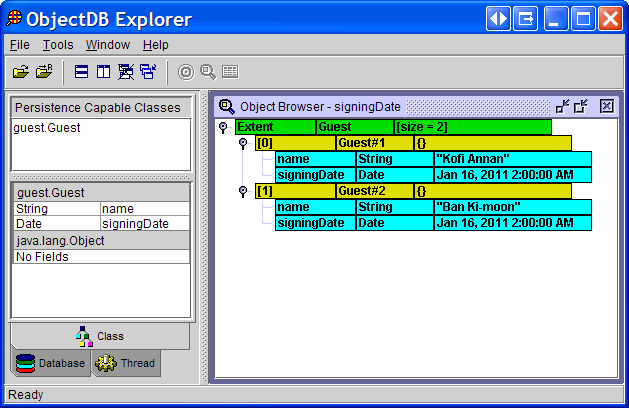Image resolution: width=629 pixels, height=408 pixels.
Task: Click the Object Browser magnifier icon
Action: pyautogui.click(x=227, y=107)
